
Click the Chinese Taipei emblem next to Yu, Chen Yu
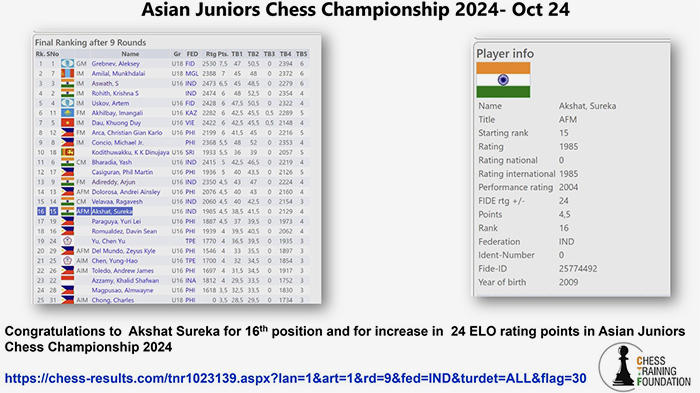tap(67, 241)
